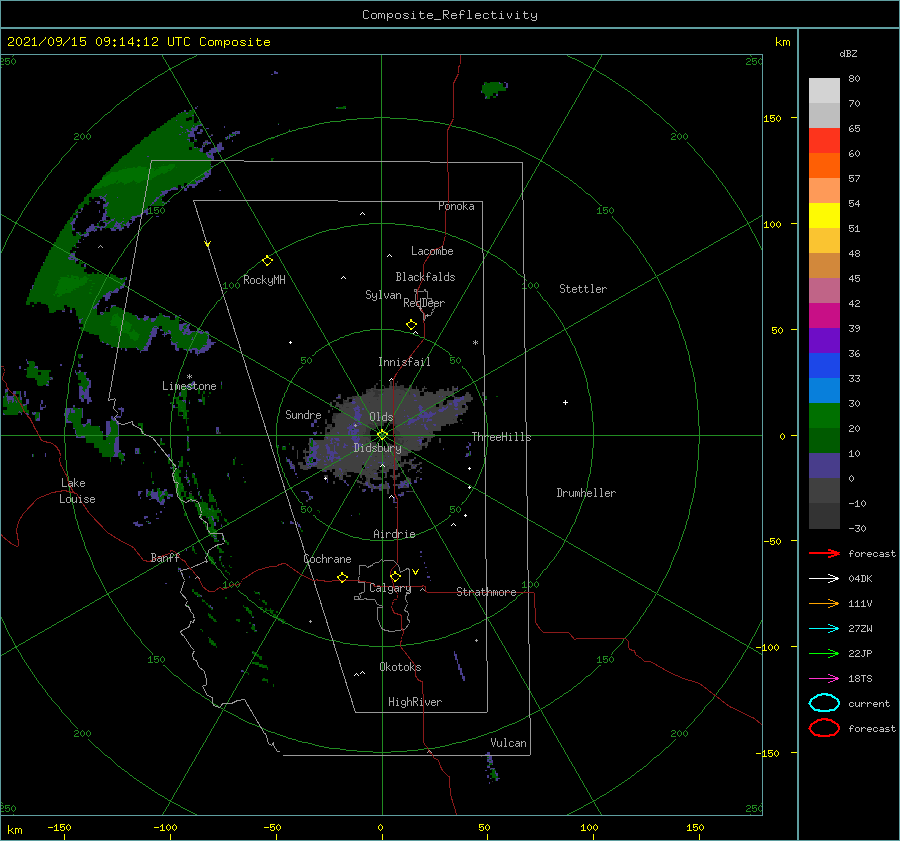This screenshot has height=841, width=900.
Task: Click the cyan current ellipse icon
Action: 824,703
